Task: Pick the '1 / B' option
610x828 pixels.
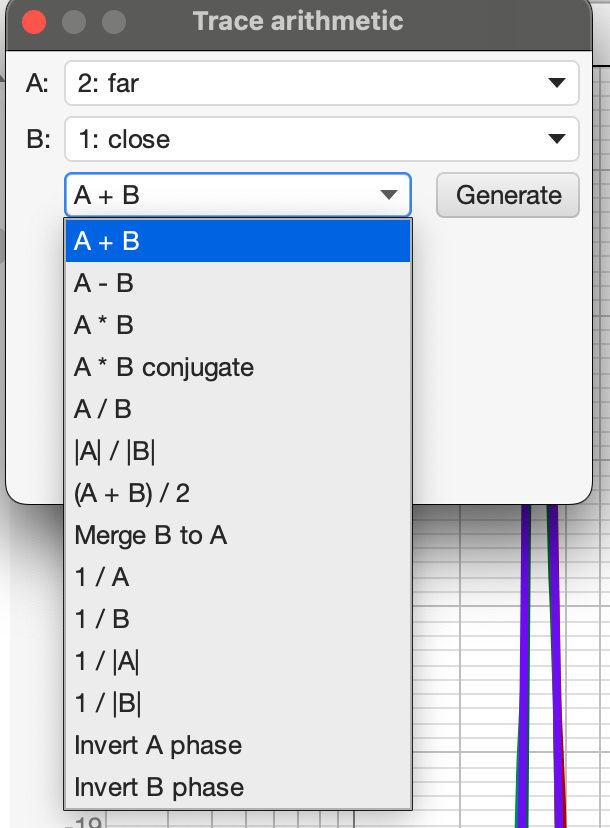Action: pos(238,619)
